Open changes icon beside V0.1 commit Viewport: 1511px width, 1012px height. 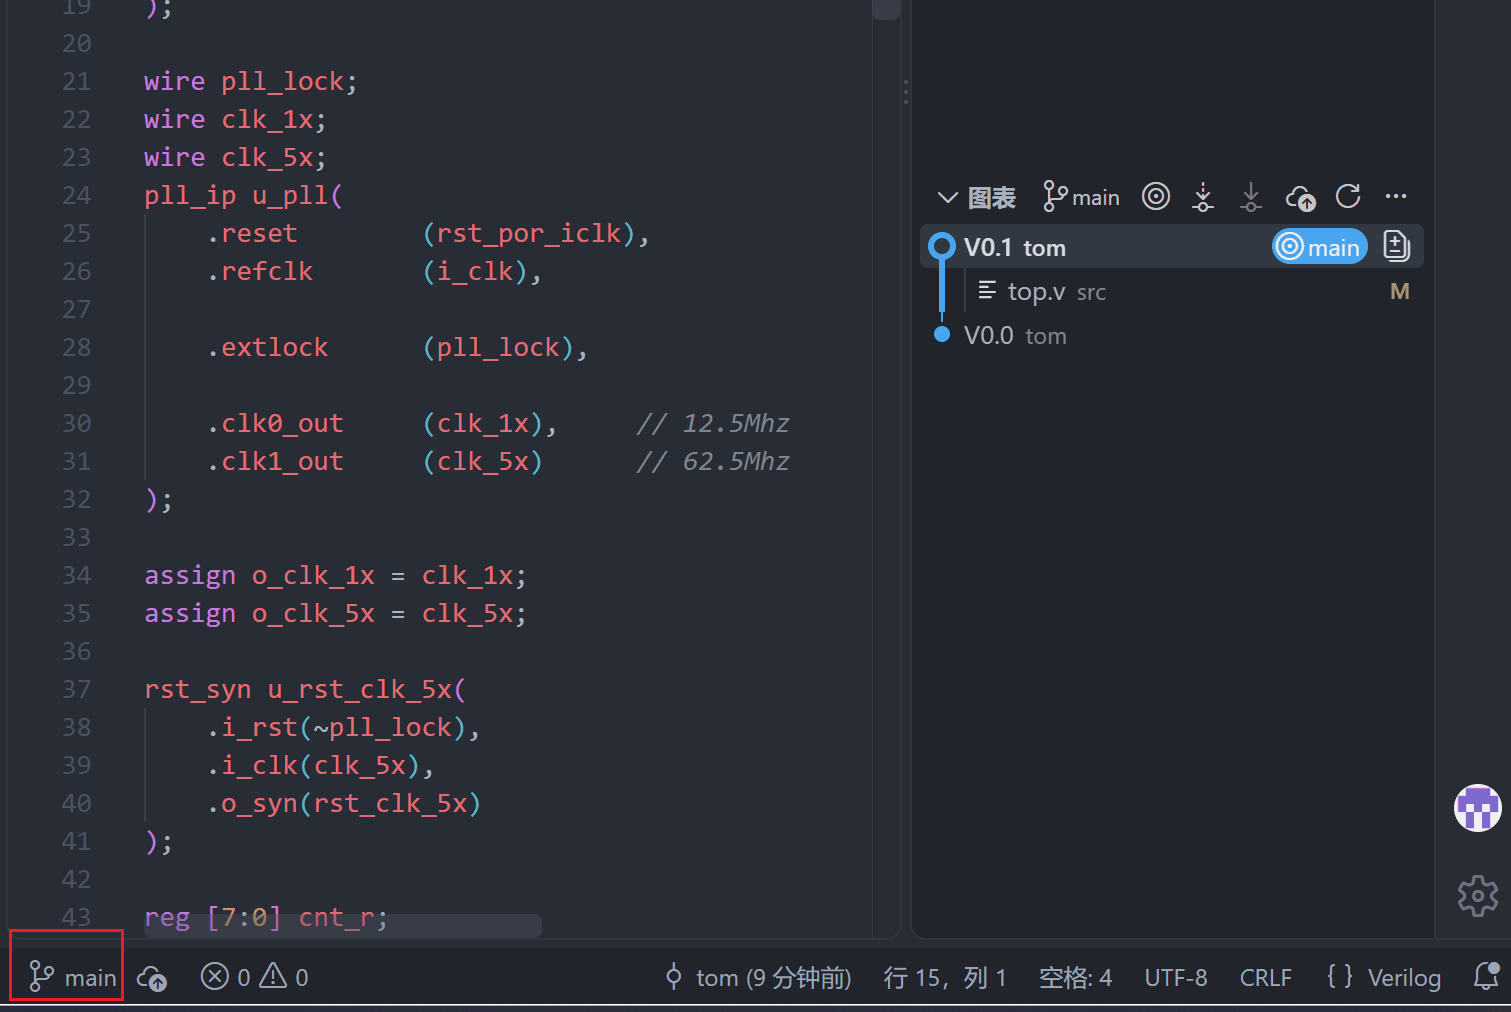1396,246
